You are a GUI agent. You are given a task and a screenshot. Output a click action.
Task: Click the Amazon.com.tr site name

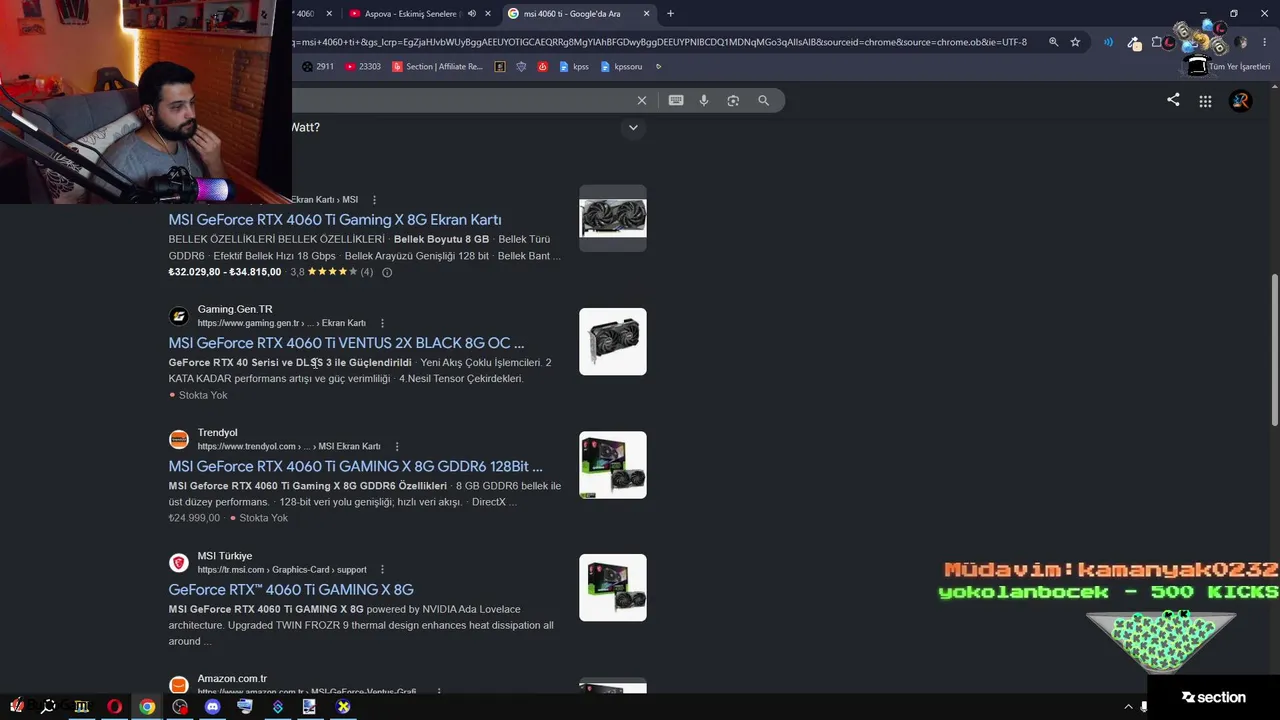[232, 679]
